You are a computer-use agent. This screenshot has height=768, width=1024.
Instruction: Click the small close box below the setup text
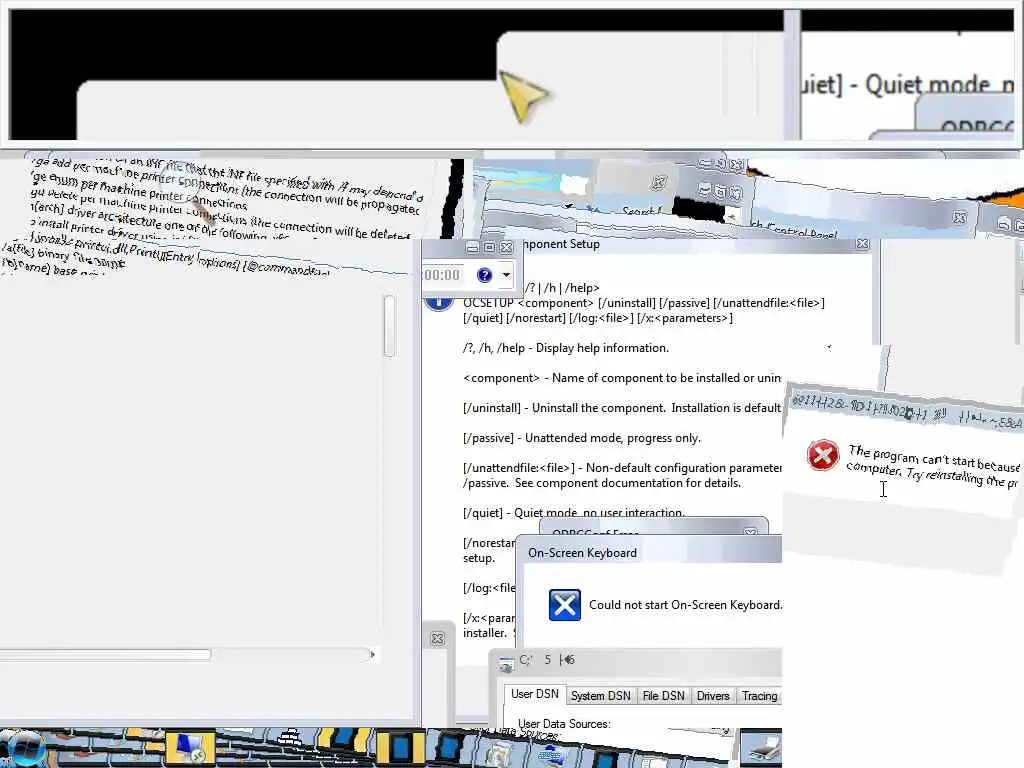click(438, 639)
